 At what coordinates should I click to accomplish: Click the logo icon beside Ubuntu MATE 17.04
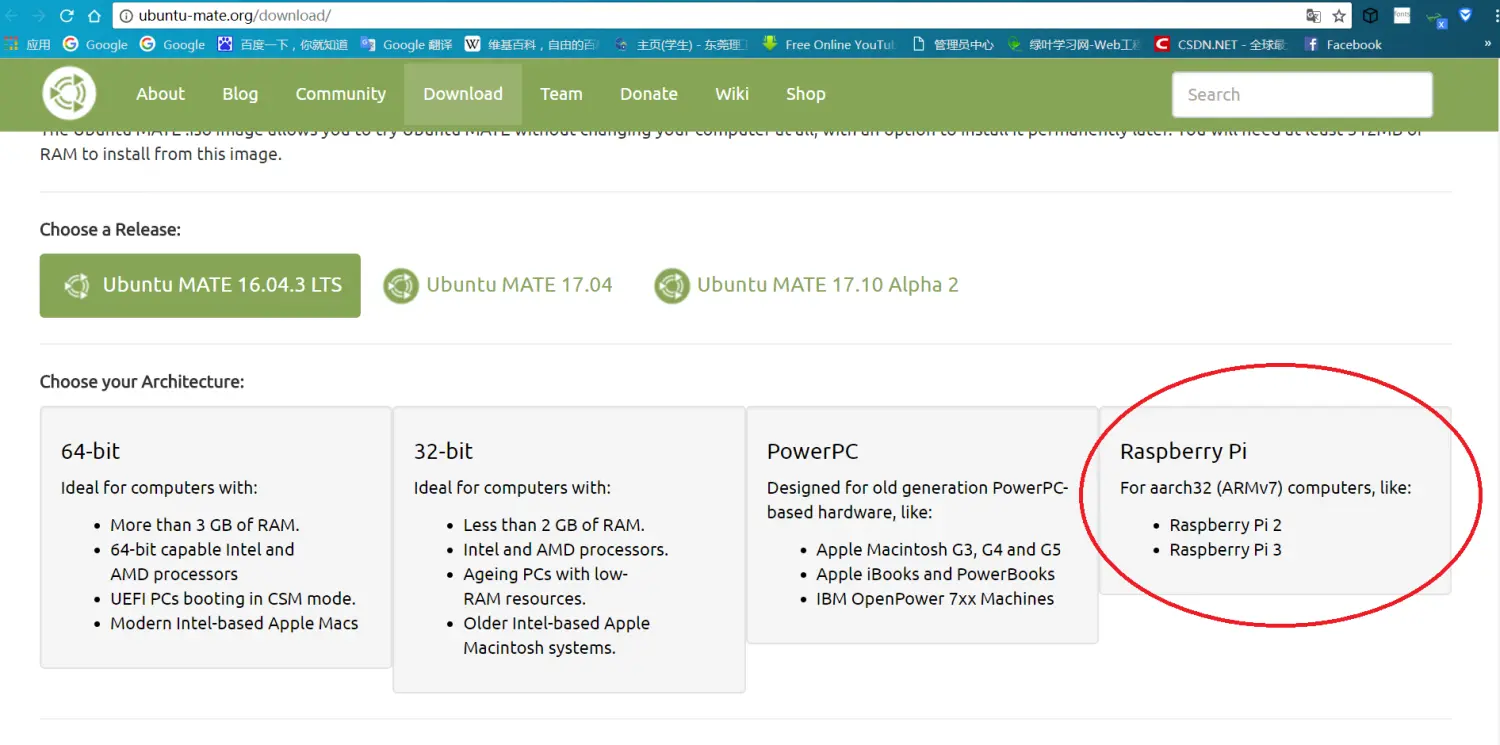click(x=401, y=286)
